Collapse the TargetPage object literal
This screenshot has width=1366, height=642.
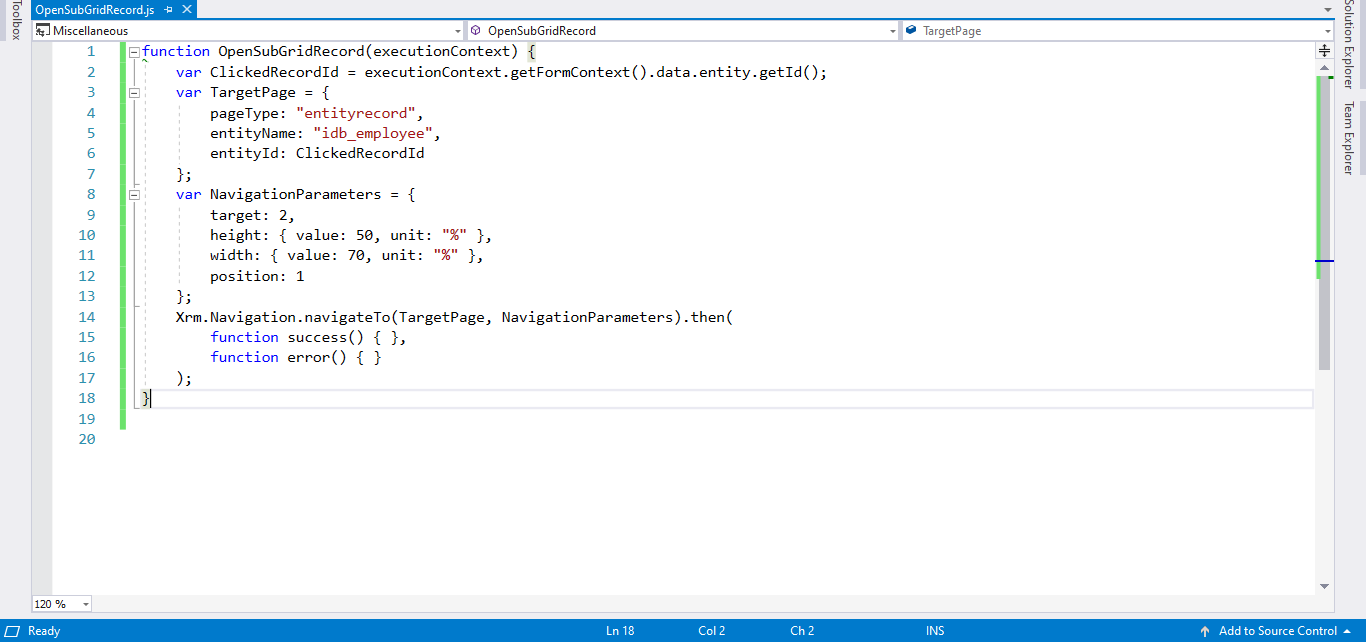point(133,92)
